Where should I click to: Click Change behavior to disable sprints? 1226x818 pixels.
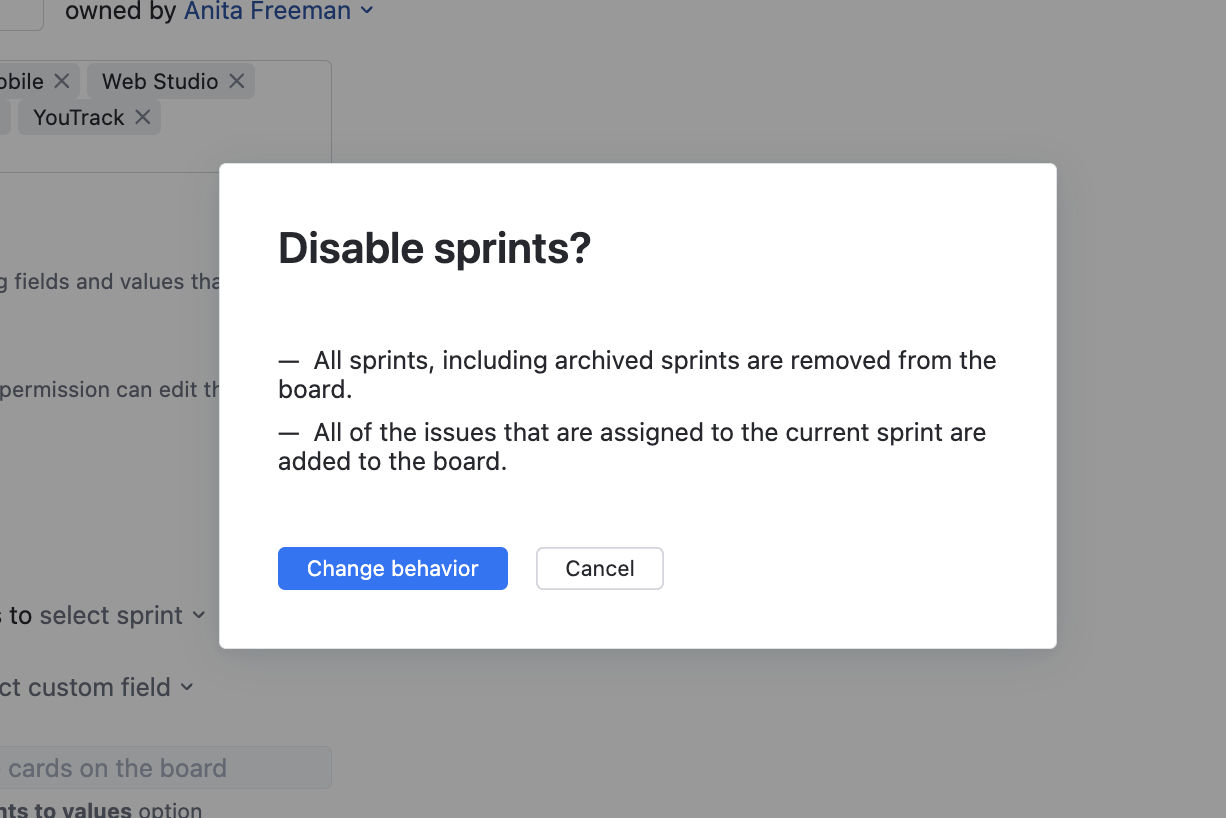pos(392,568)
